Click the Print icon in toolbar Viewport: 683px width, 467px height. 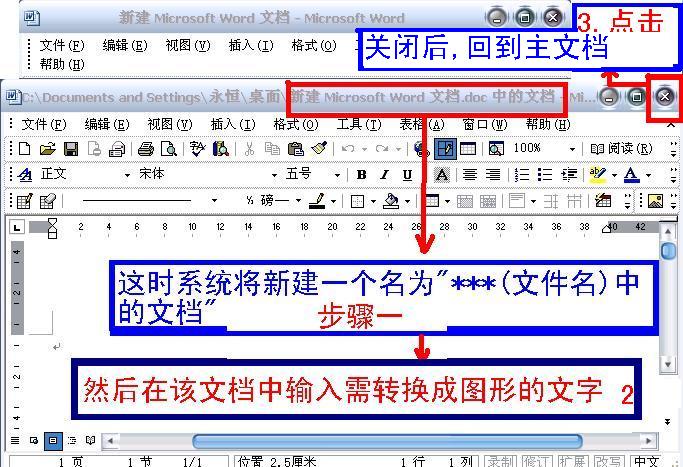(x=145, y=149)
